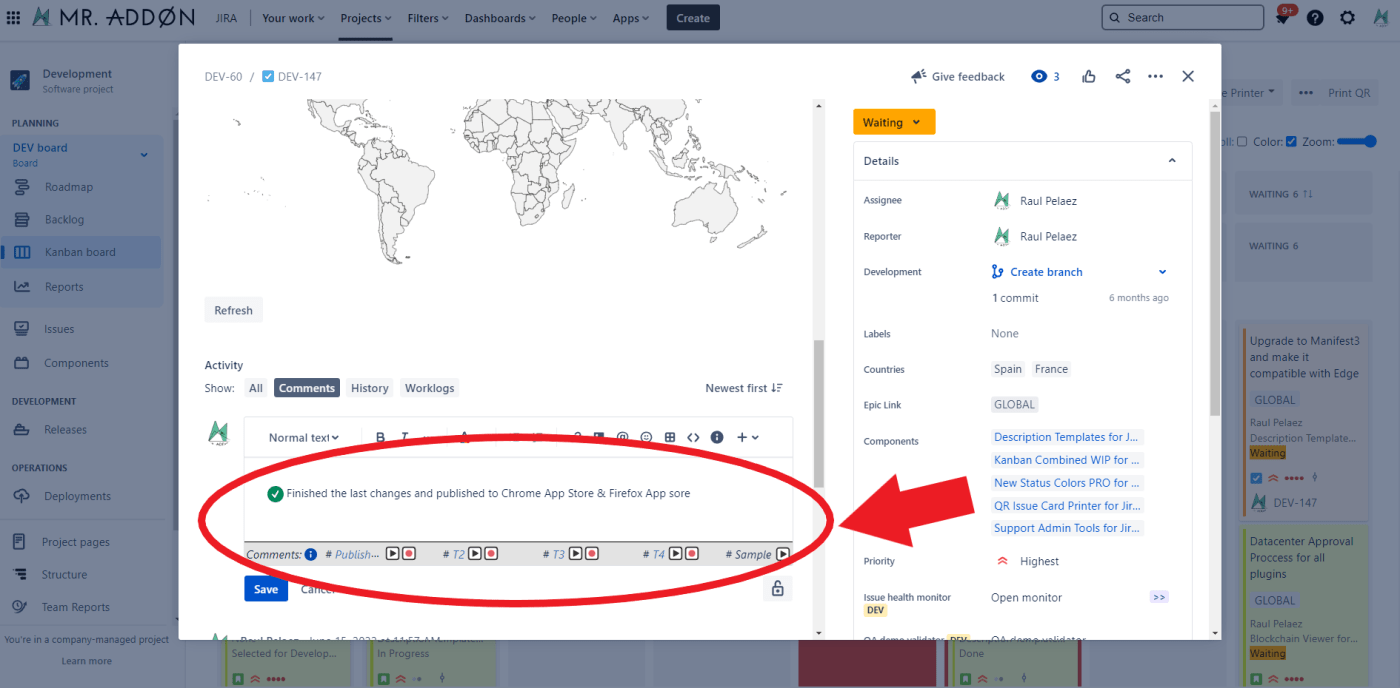Save the comment
1400x688 pixels.
266,589
